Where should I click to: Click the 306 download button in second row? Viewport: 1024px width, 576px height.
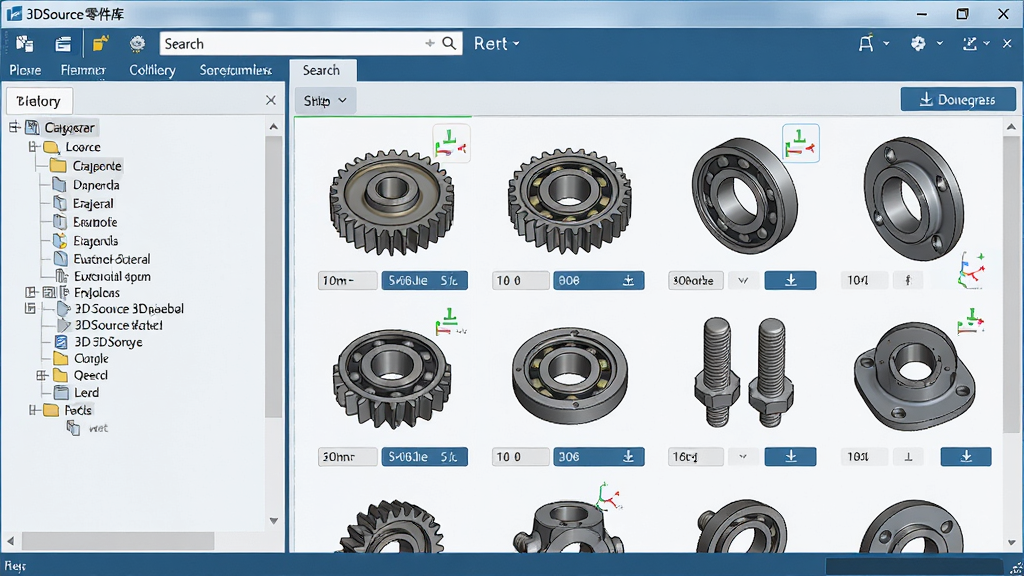599,456
